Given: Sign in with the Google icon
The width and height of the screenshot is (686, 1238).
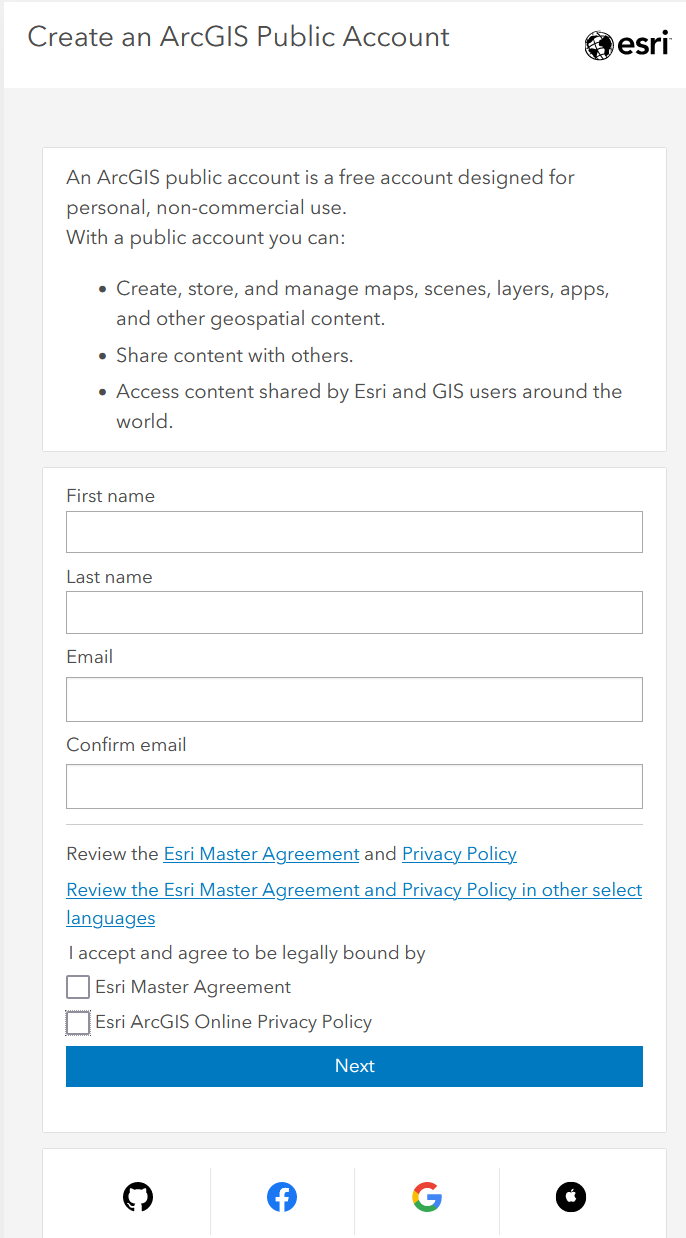Looking at the screenshot, I should click(427, 1196).
